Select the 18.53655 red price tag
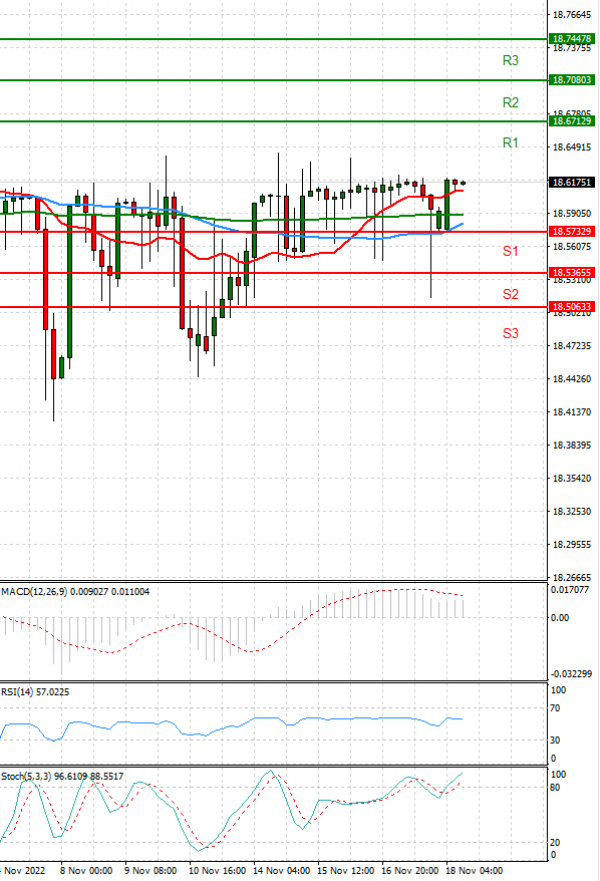This screenshot has height=881, width=600. click(x=572, y=272)
